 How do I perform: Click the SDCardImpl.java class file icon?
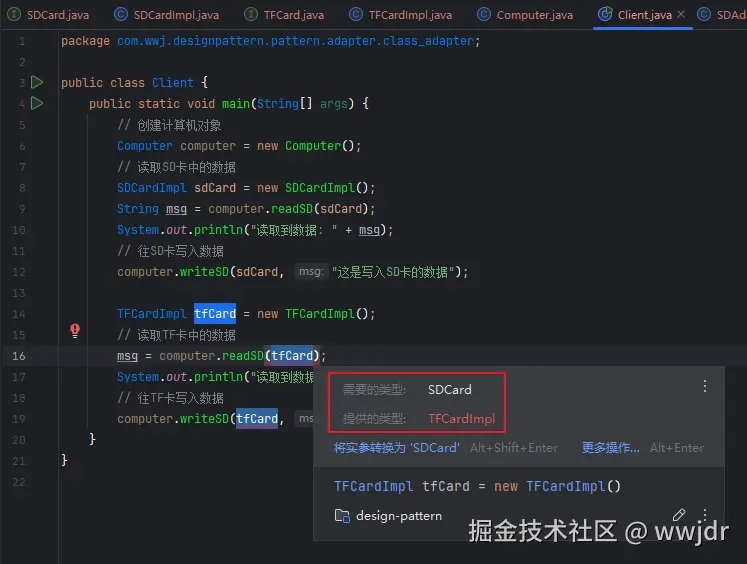point(121,15)
